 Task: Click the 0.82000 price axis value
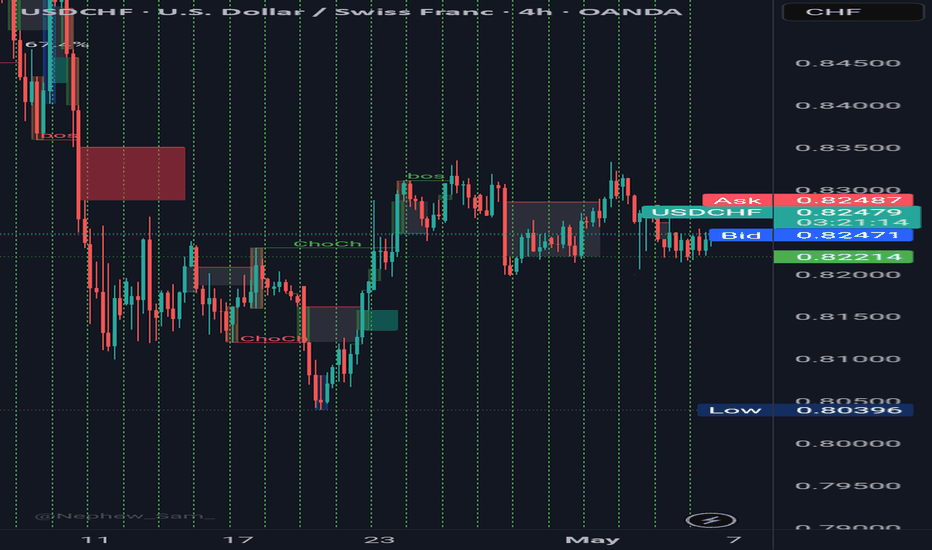click(848, 274)
